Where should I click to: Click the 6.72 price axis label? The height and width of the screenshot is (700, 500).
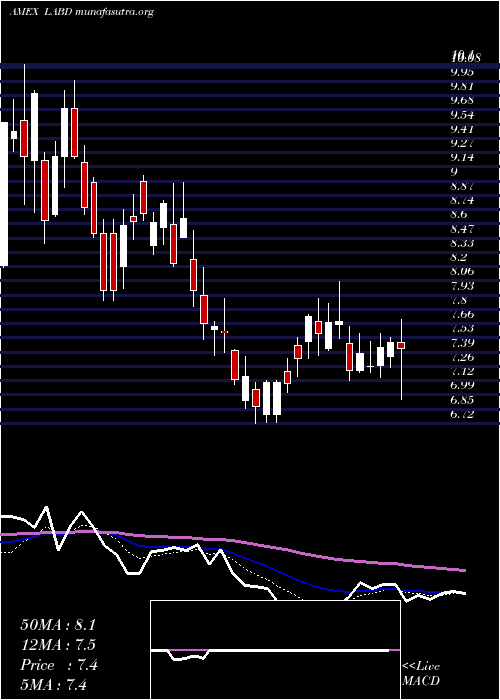(x=462, y=414)
